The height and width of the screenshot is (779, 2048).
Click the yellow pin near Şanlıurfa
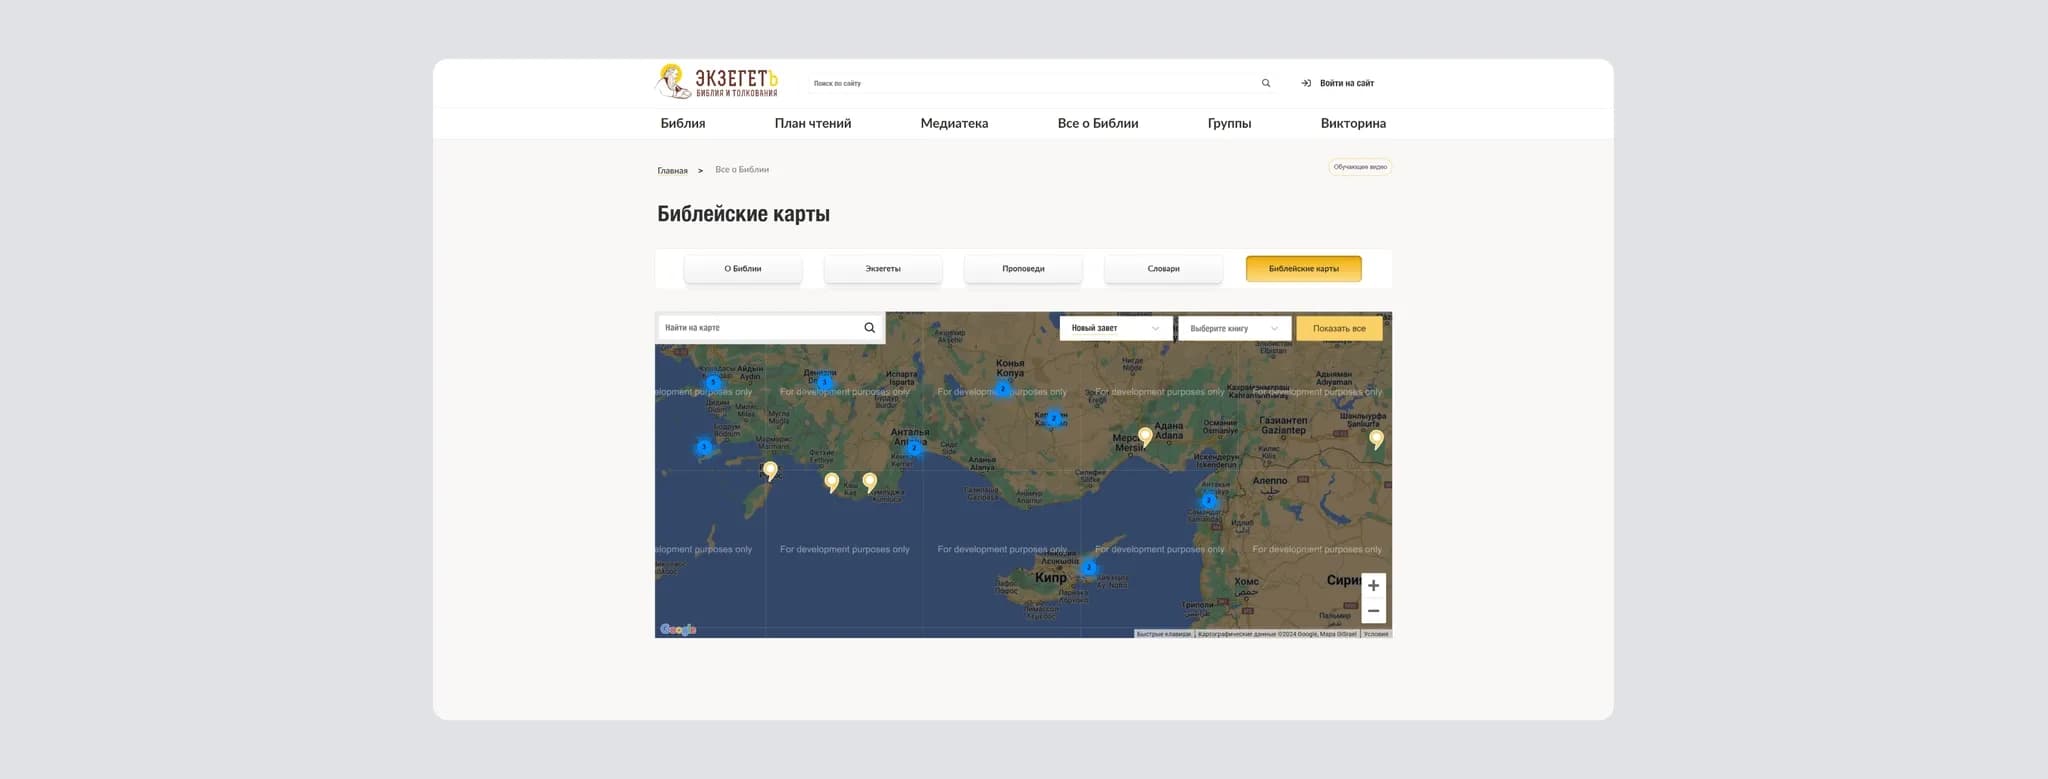1376,438
